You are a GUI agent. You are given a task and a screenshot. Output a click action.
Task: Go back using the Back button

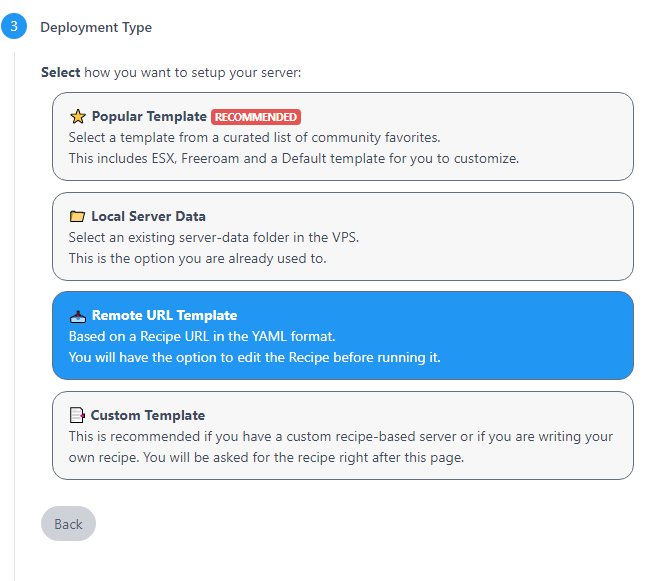pyautogui.click(x=68, y=523)
